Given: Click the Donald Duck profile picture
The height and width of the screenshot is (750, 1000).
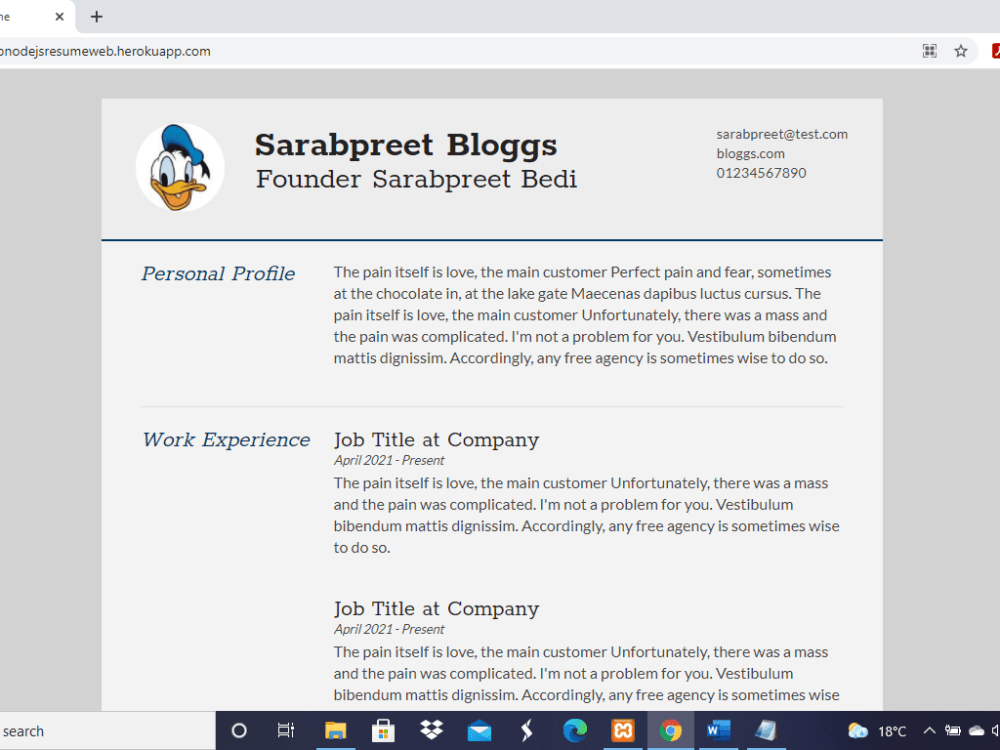Looking at the screenshot, I should click(180, 167).
